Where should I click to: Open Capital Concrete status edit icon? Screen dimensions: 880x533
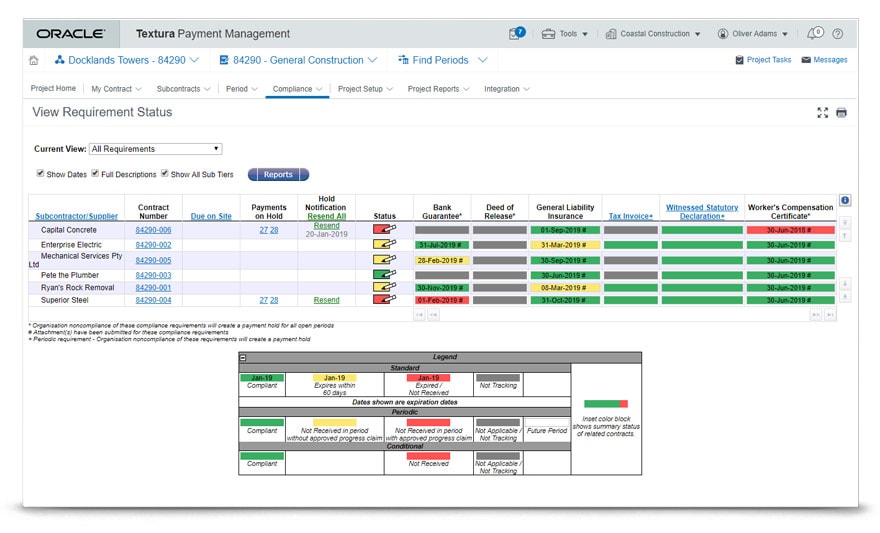[x=384, y=229]
